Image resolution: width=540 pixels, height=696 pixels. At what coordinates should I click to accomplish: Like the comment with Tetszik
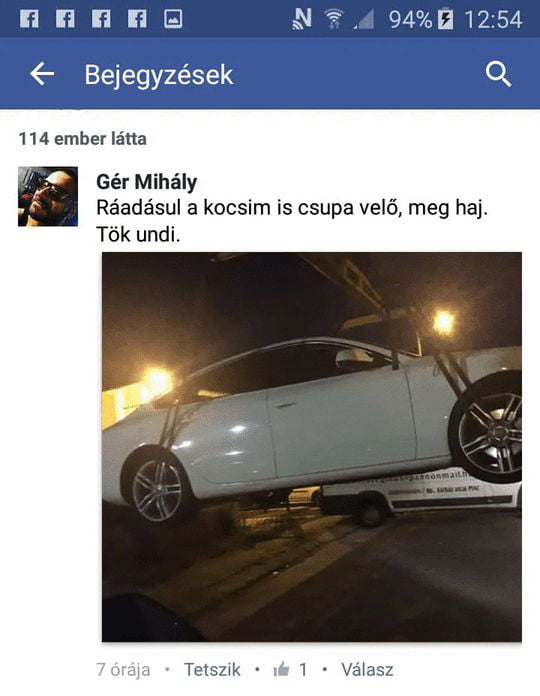click(212, 669)
